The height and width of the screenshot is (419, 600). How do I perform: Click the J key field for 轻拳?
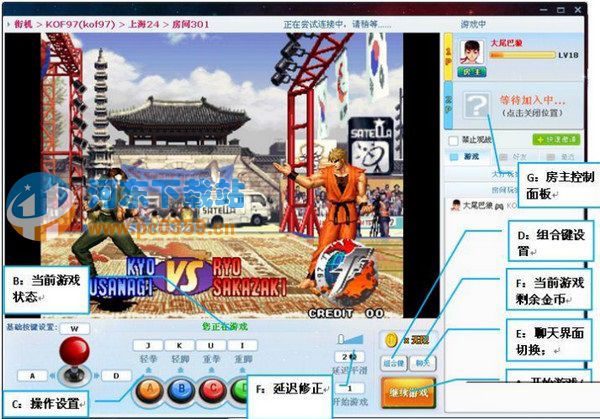(x=148, y=346)
